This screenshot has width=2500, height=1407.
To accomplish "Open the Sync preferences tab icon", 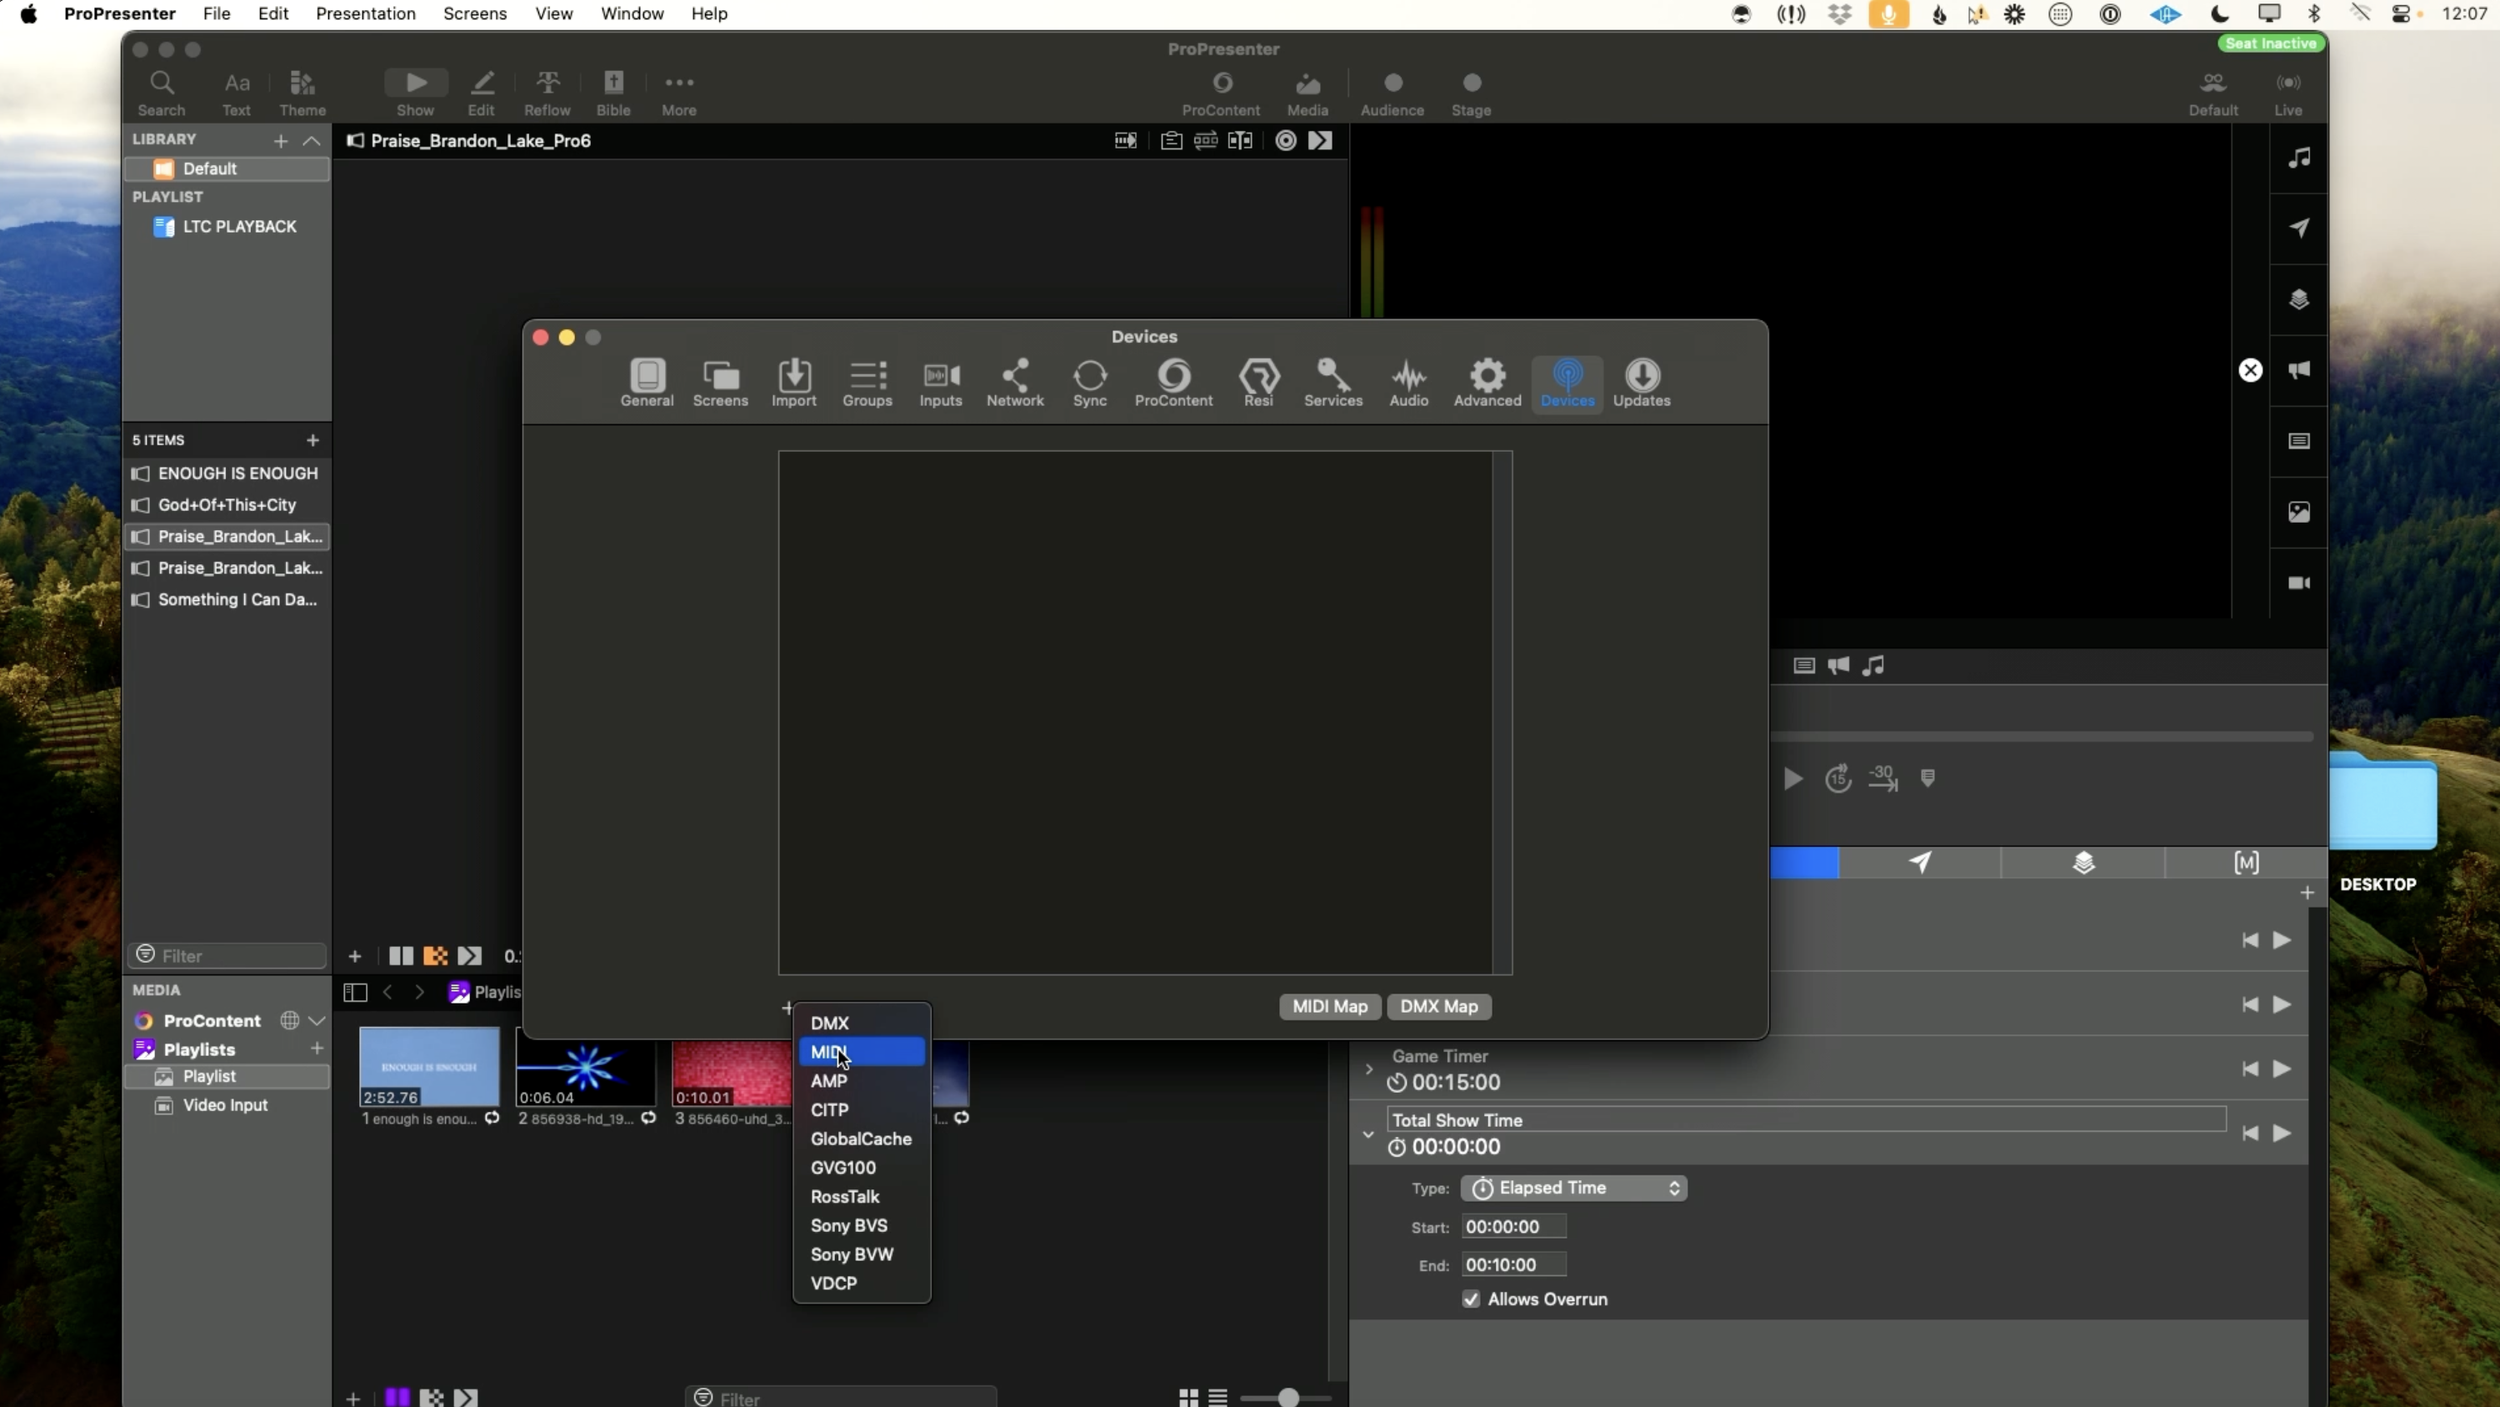I will 1089,377.
